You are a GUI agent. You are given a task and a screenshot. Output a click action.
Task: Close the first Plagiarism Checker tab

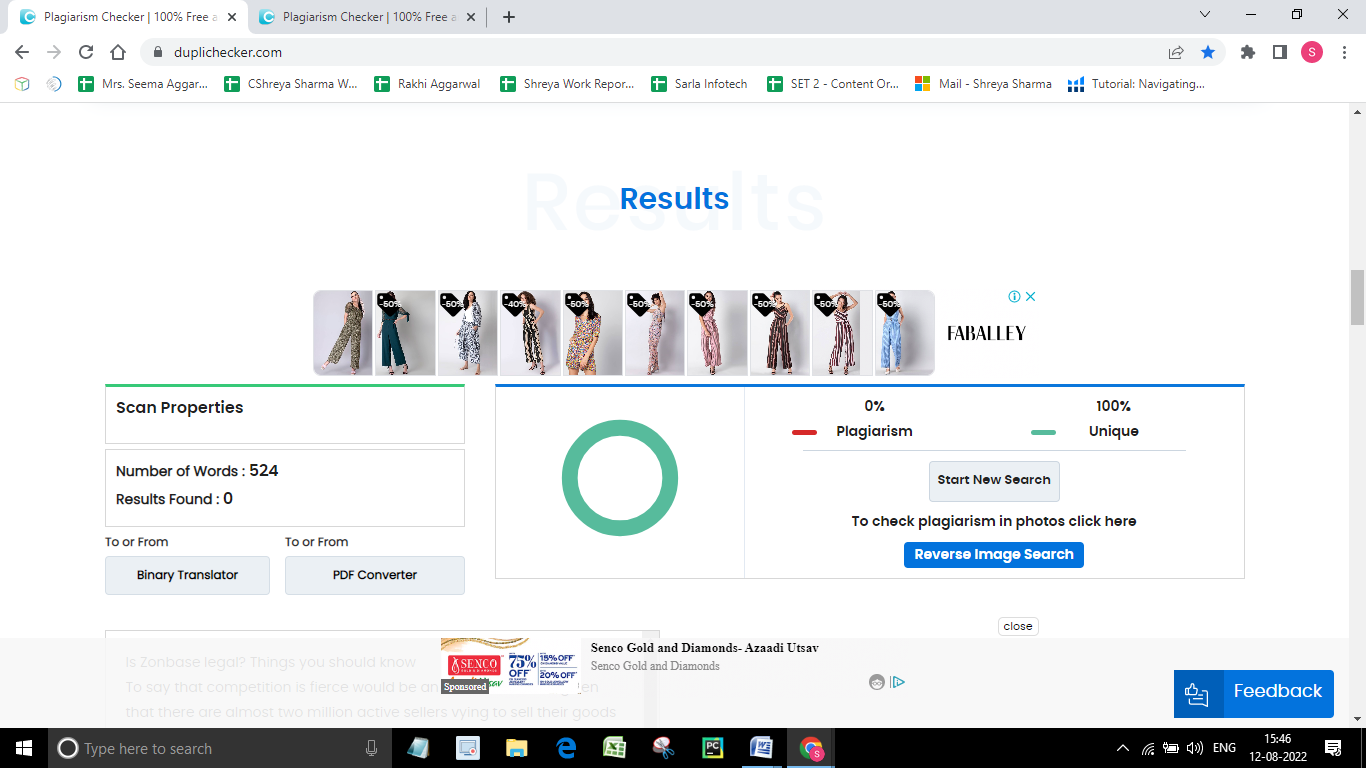click(231, 17)
